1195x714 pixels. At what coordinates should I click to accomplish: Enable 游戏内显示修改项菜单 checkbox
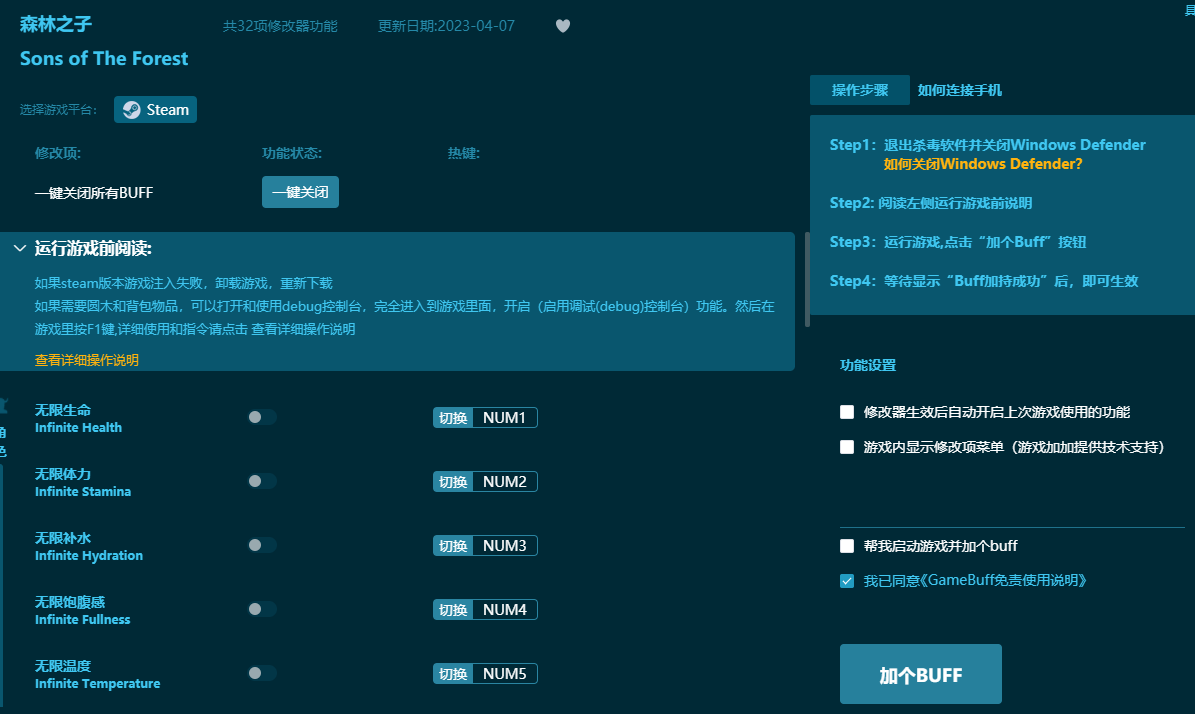(x=847, y=447)
